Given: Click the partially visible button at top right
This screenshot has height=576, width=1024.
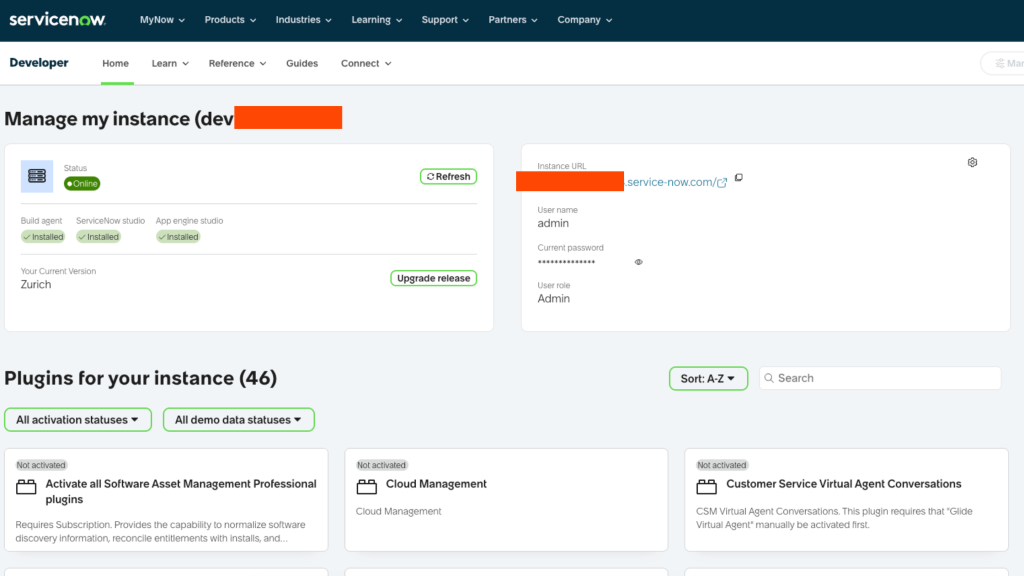Looking at the screenshot, I should point(1003,63).
